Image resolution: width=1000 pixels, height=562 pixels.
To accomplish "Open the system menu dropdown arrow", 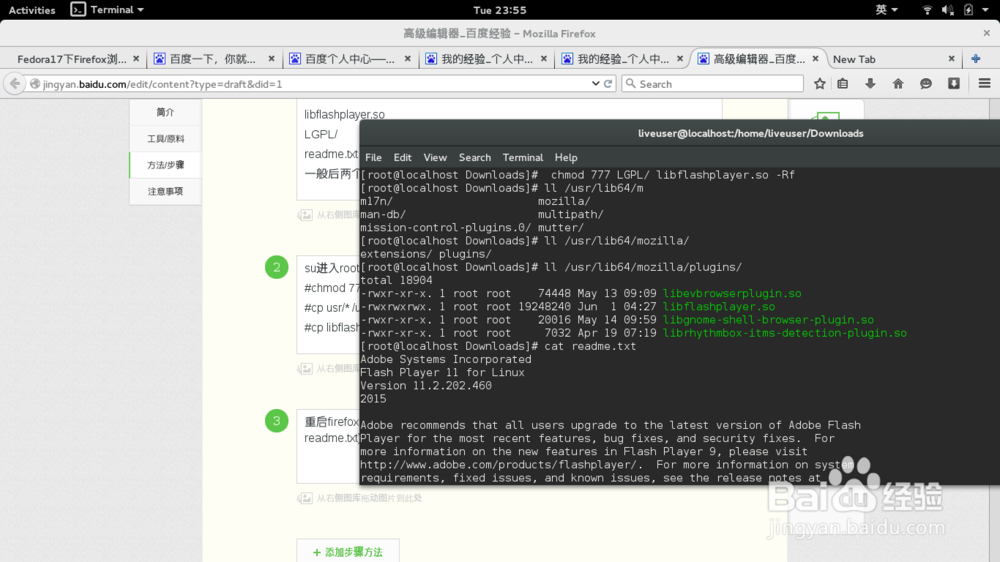I will click(985, 10).
